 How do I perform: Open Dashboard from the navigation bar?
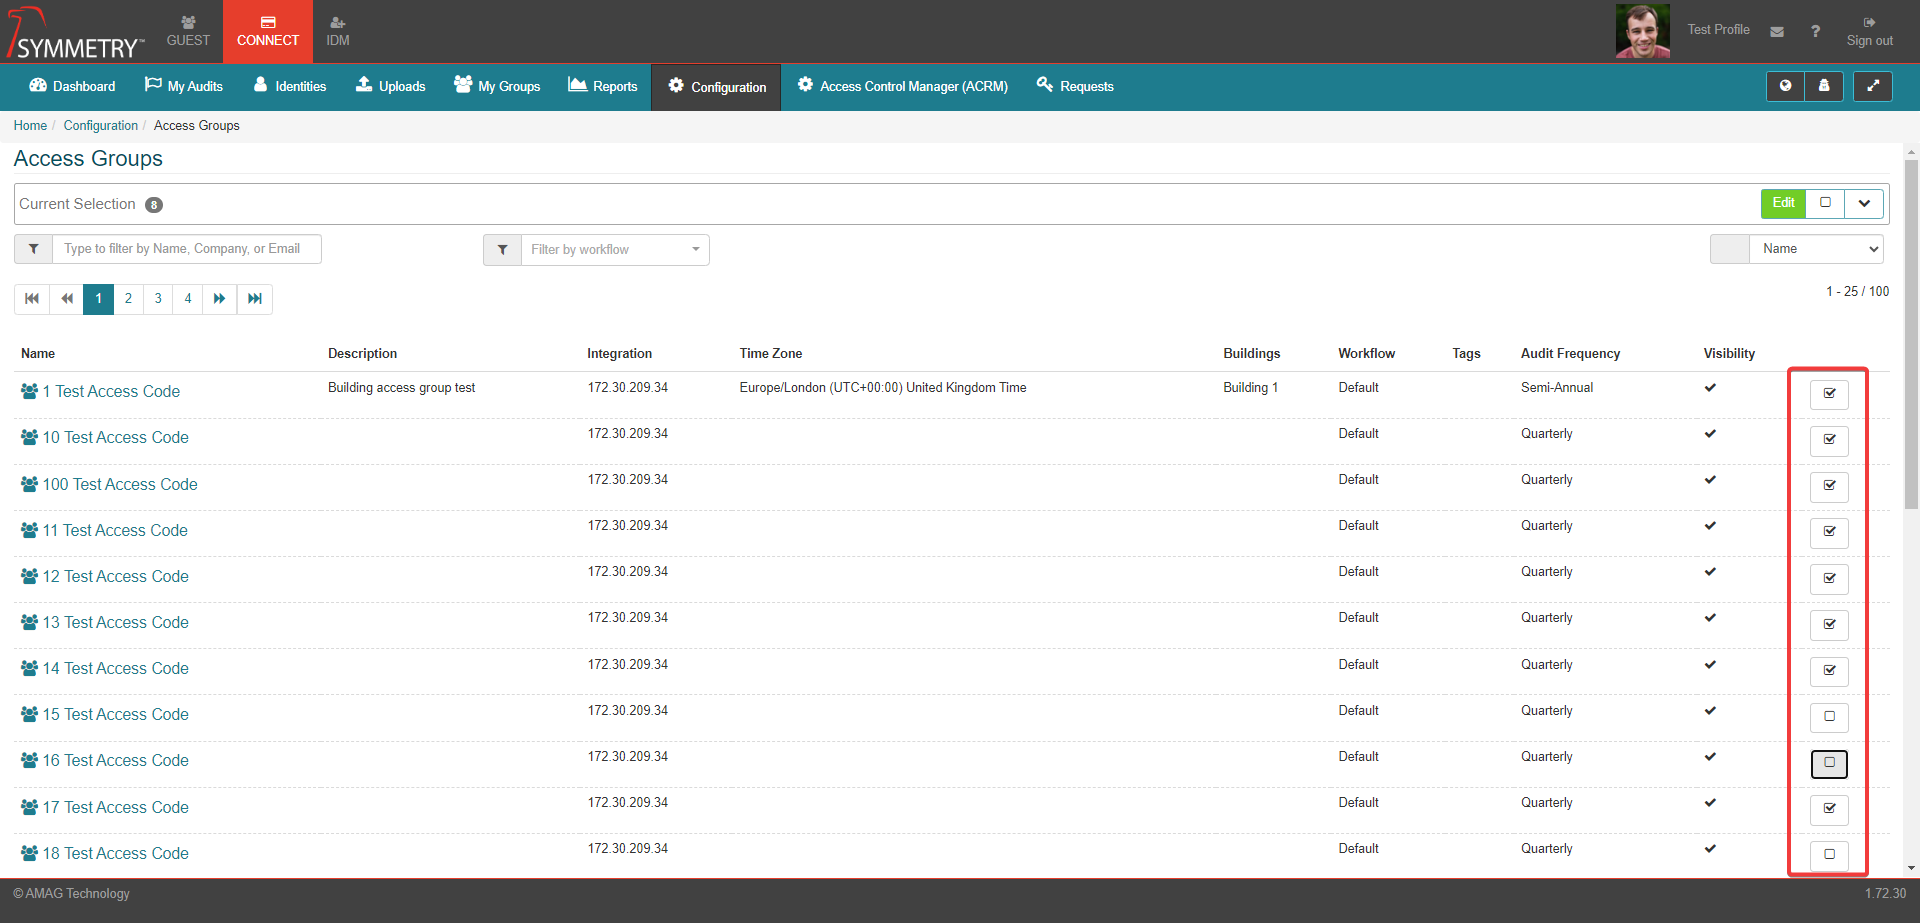[72, 86]
